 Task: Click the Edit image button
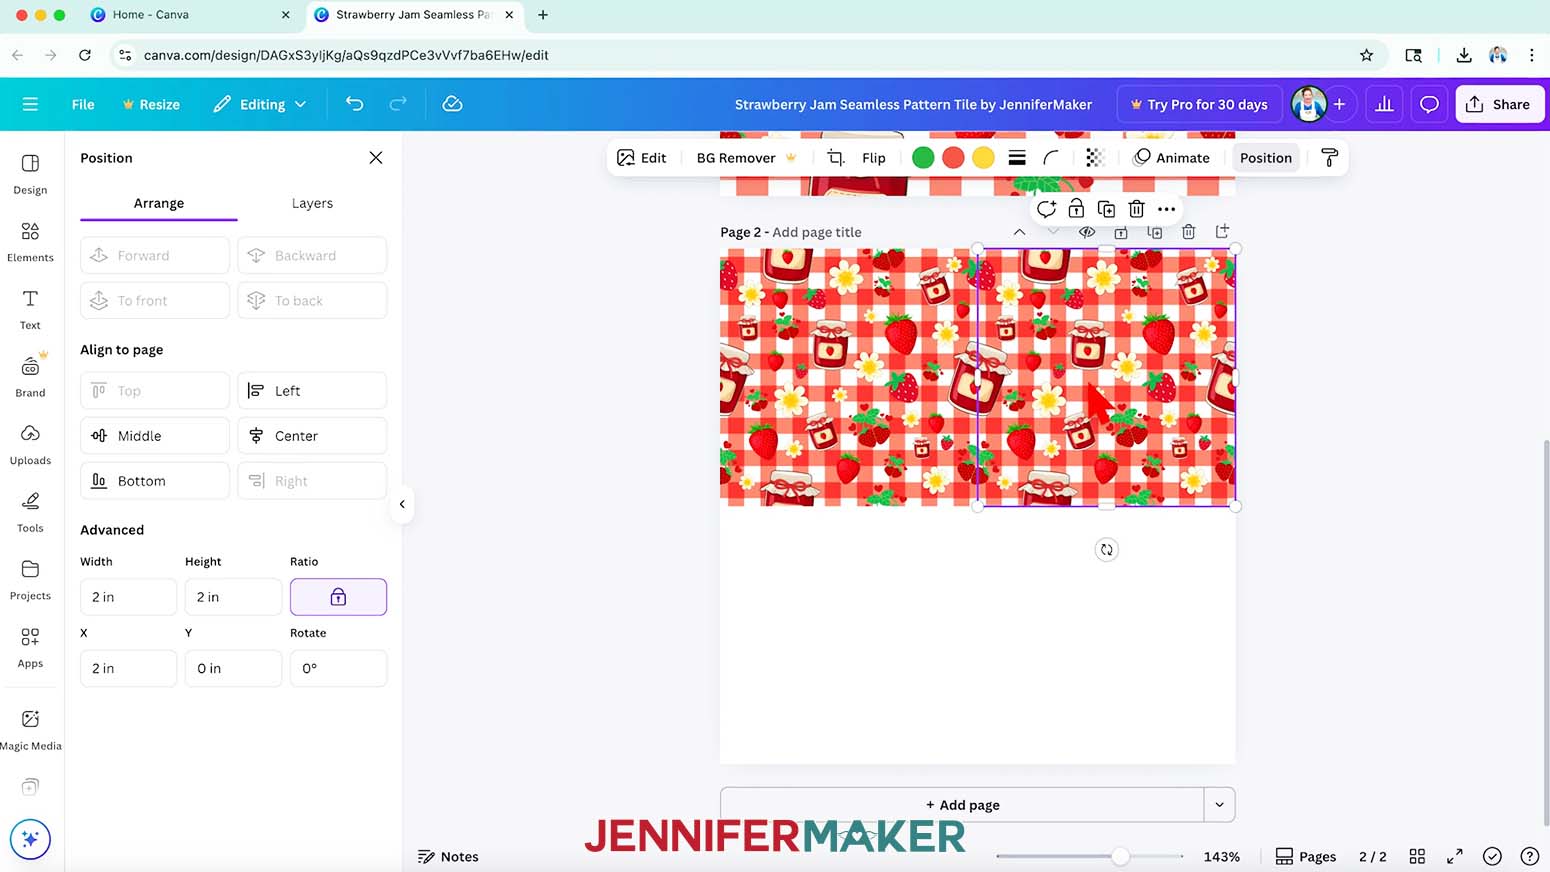[x=642, y=158]
